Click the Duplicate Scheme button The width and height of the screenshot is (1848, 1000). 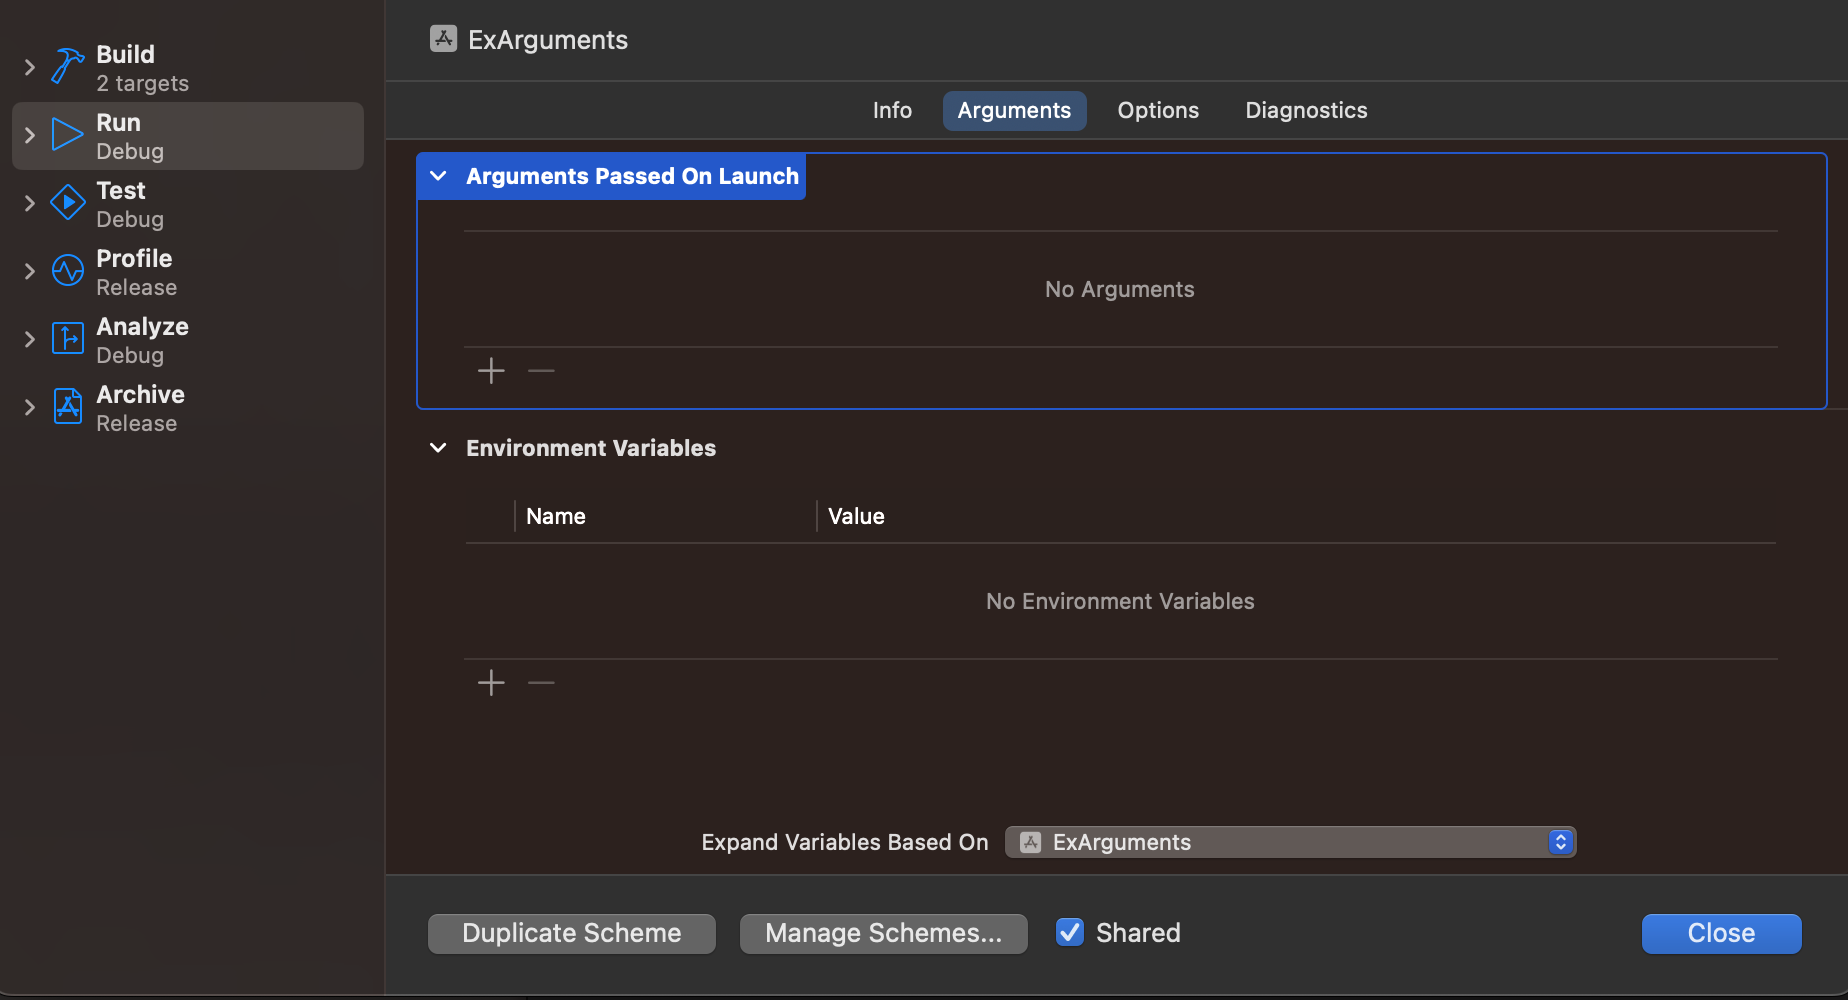pyautogui.click(x=572, y=933)
